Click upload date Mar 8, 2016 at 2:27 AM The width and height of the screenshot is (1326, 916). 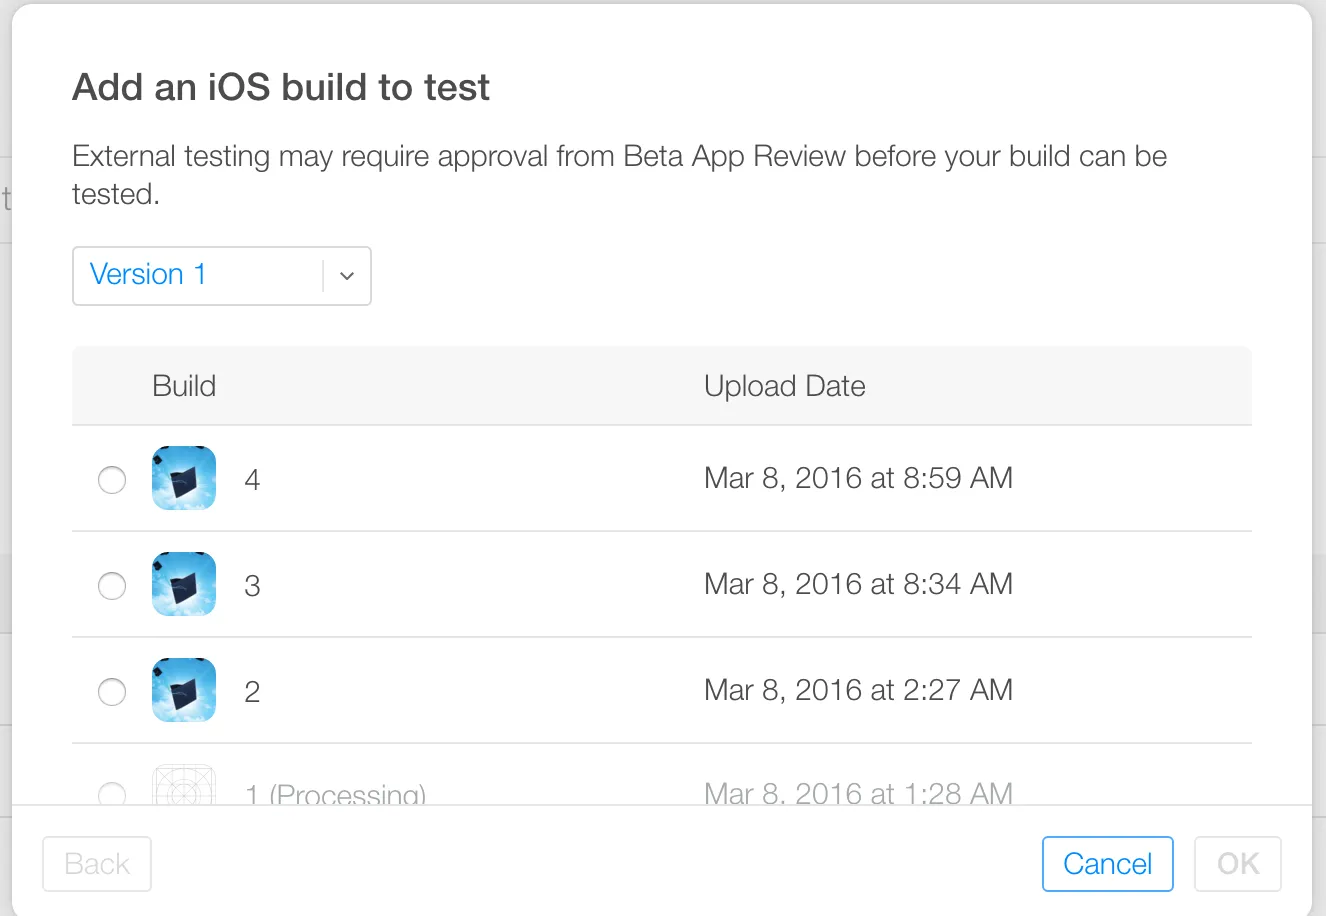pos(858,690)
